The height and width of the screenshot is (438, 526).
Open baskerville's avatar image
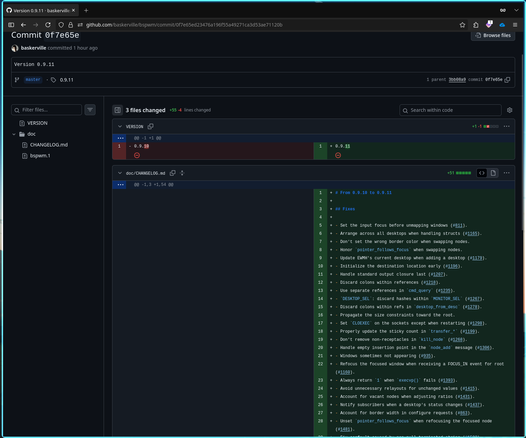[x=15, y=48]
